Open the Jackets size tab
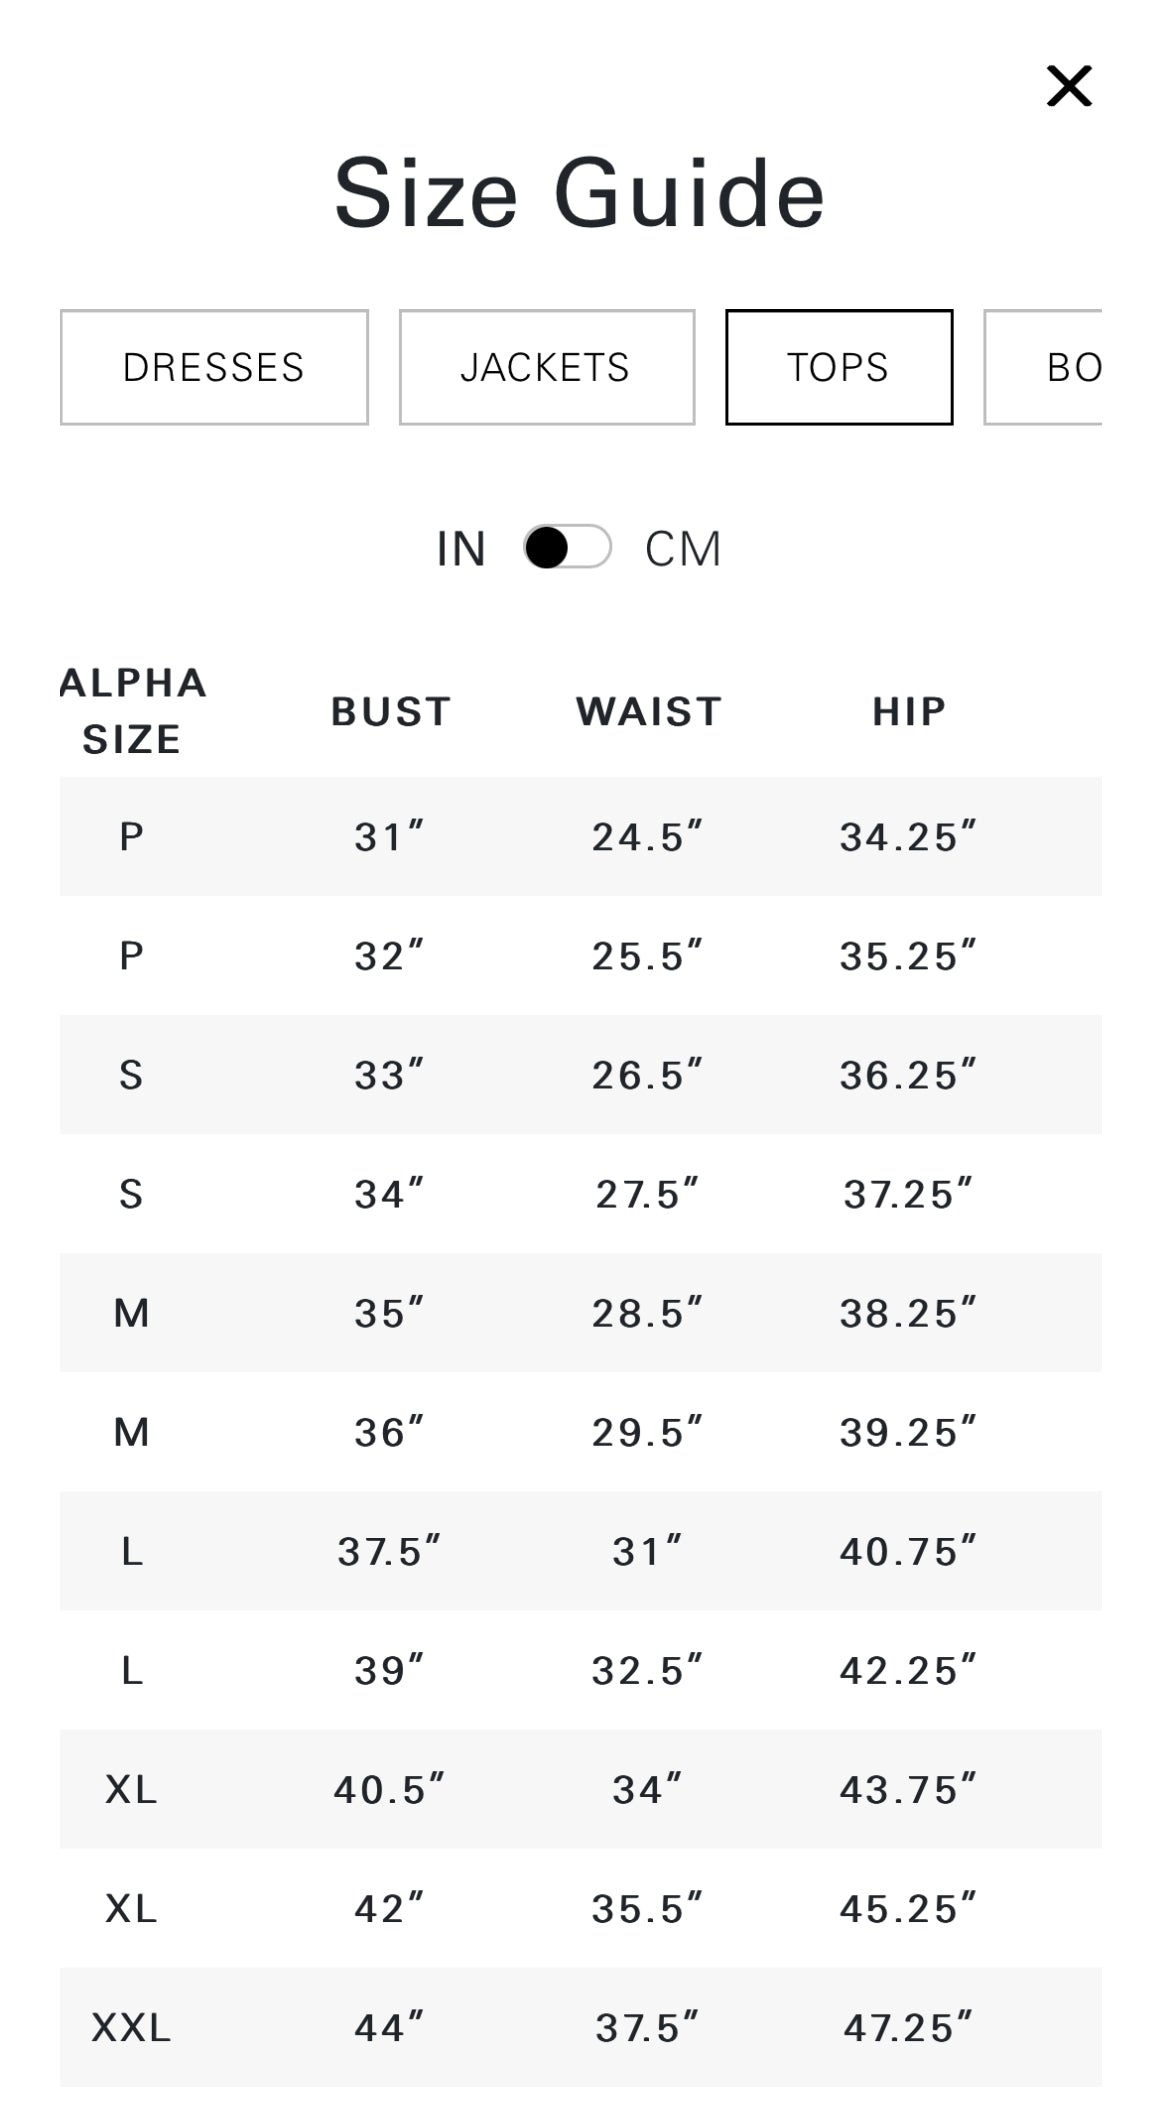 pyautogui.click(x=546, y=367)
